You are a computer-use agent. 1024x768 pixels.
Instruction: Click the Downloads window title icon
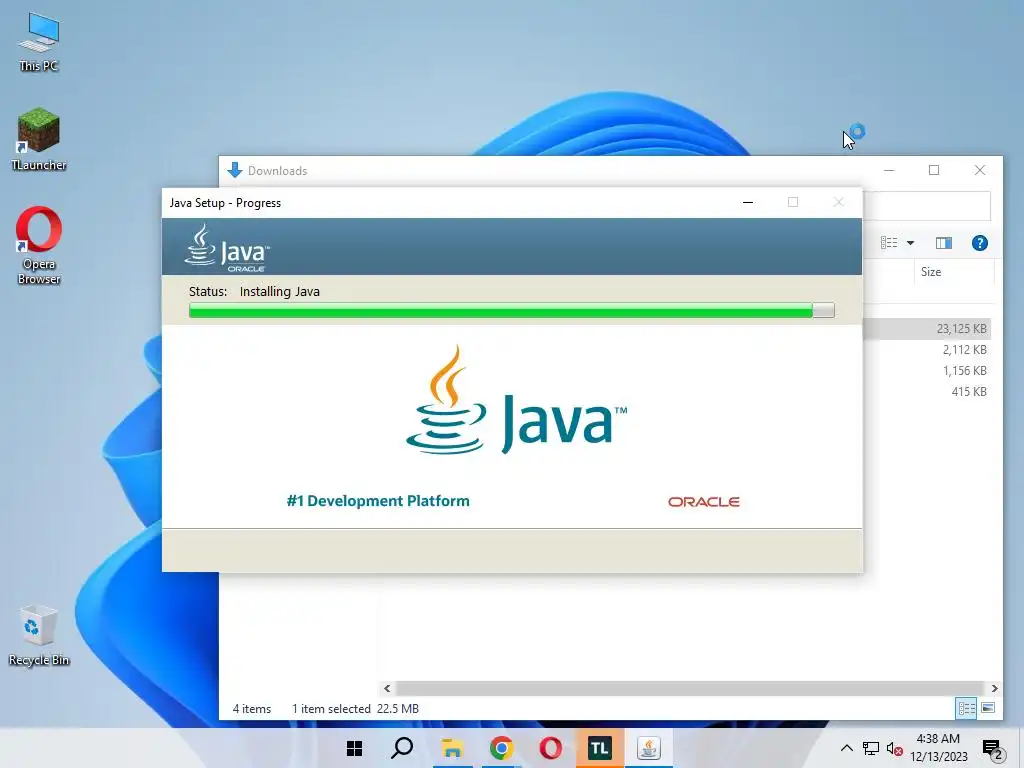click(x=234, y=170)
